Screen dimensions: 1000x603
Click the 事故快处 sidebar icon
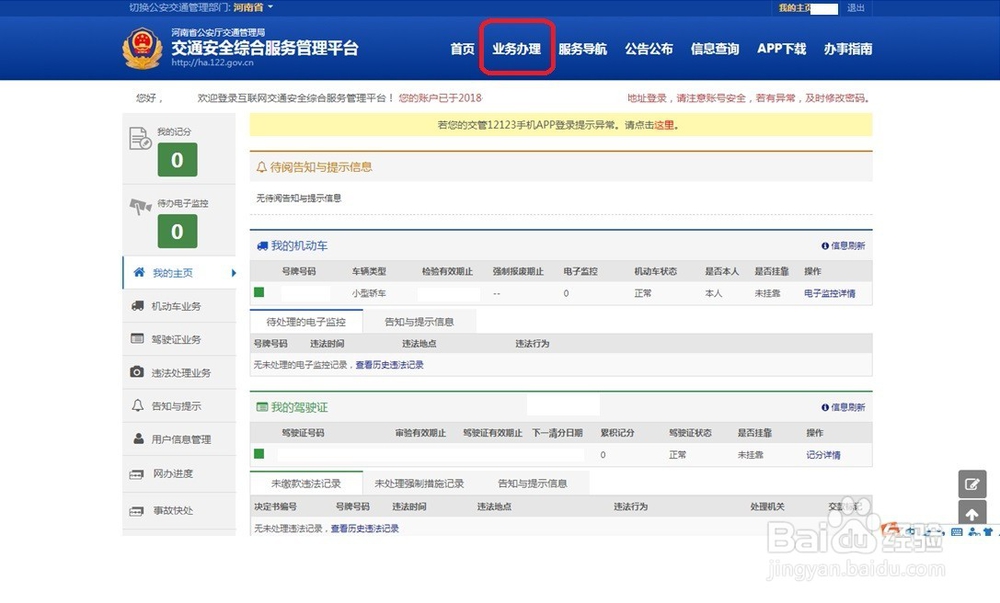135,510
